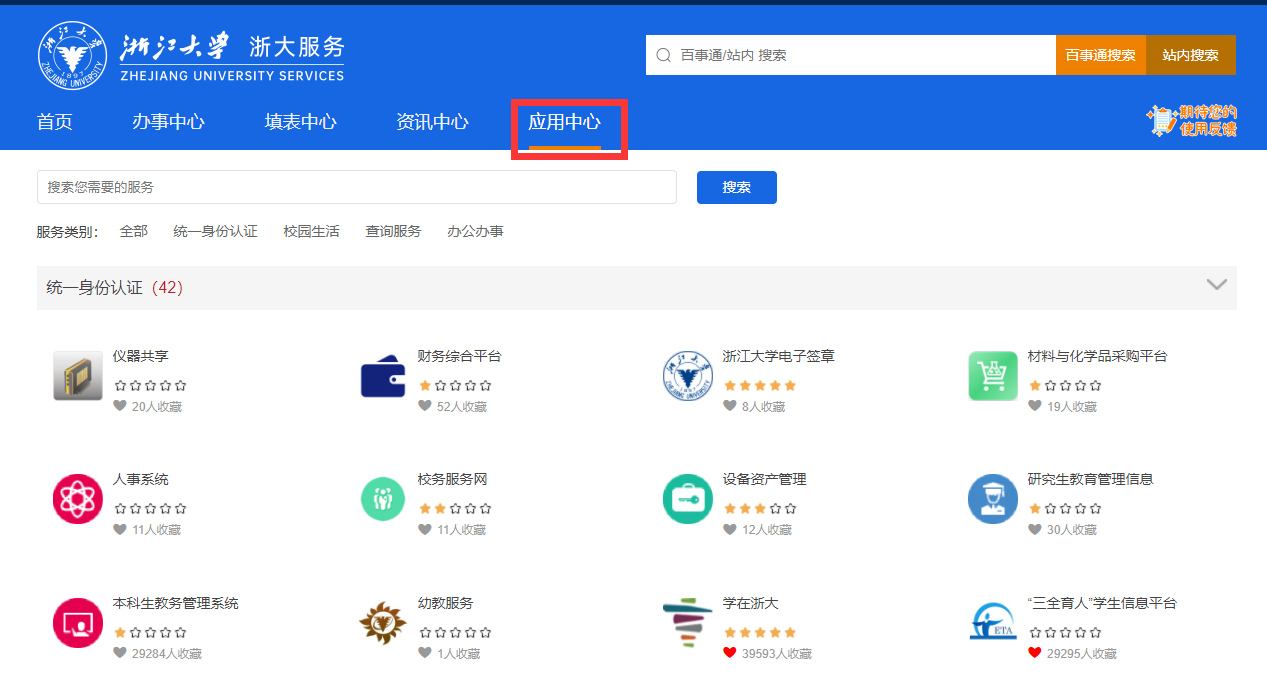1267x693 pixels.
Task: Open the 期待您的使用反馈 feedback icon
Action: (1192, 121)
